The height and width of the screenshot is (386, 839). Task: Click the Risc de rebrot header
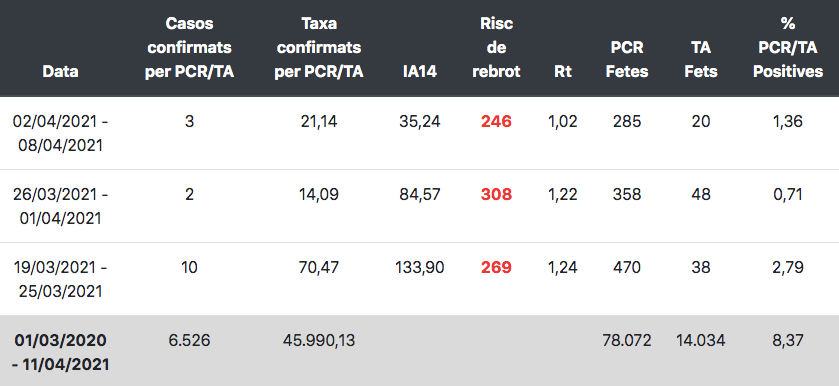coord(497,48)
